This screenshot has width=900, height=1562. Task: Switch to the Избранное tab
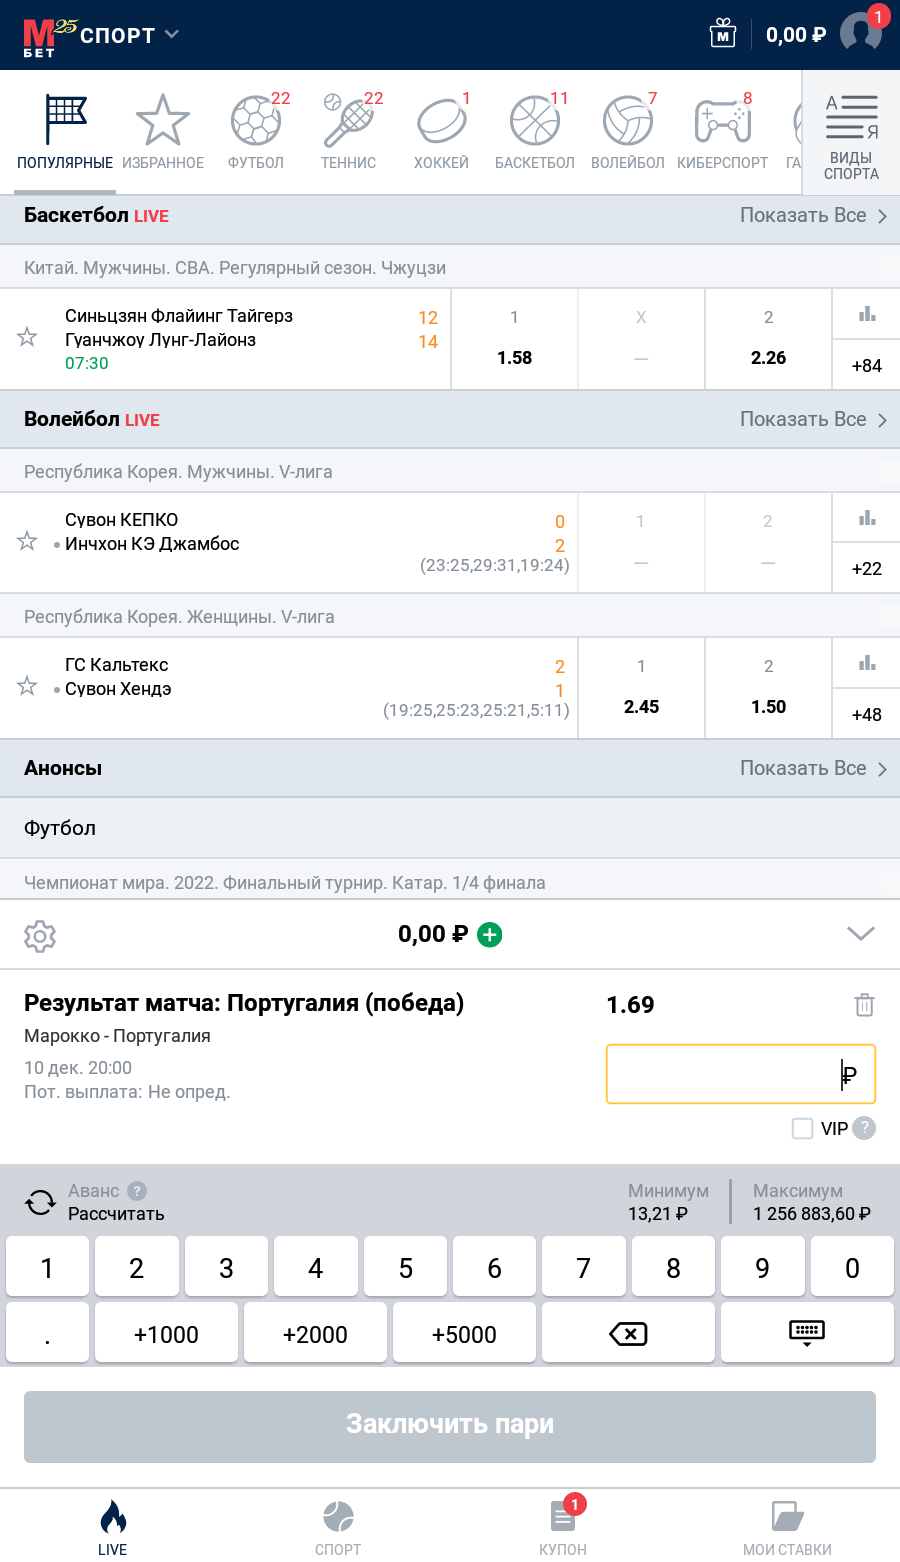(x=162, y=120)
